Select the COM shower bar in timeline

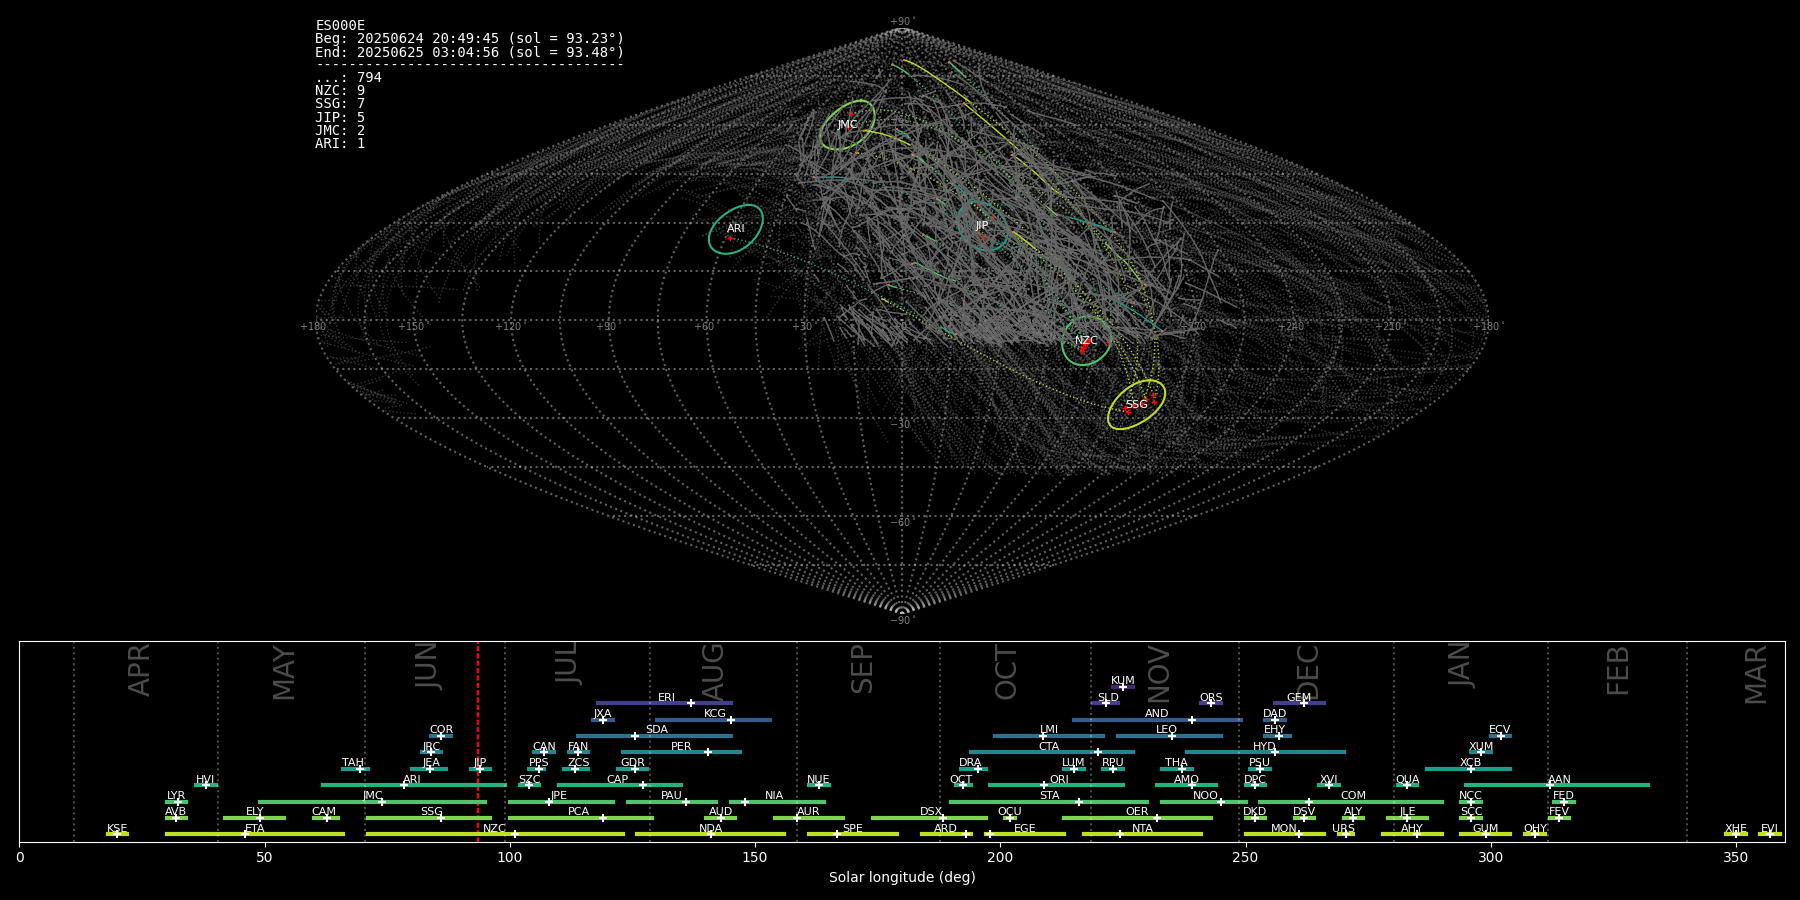click(1352, 802)
